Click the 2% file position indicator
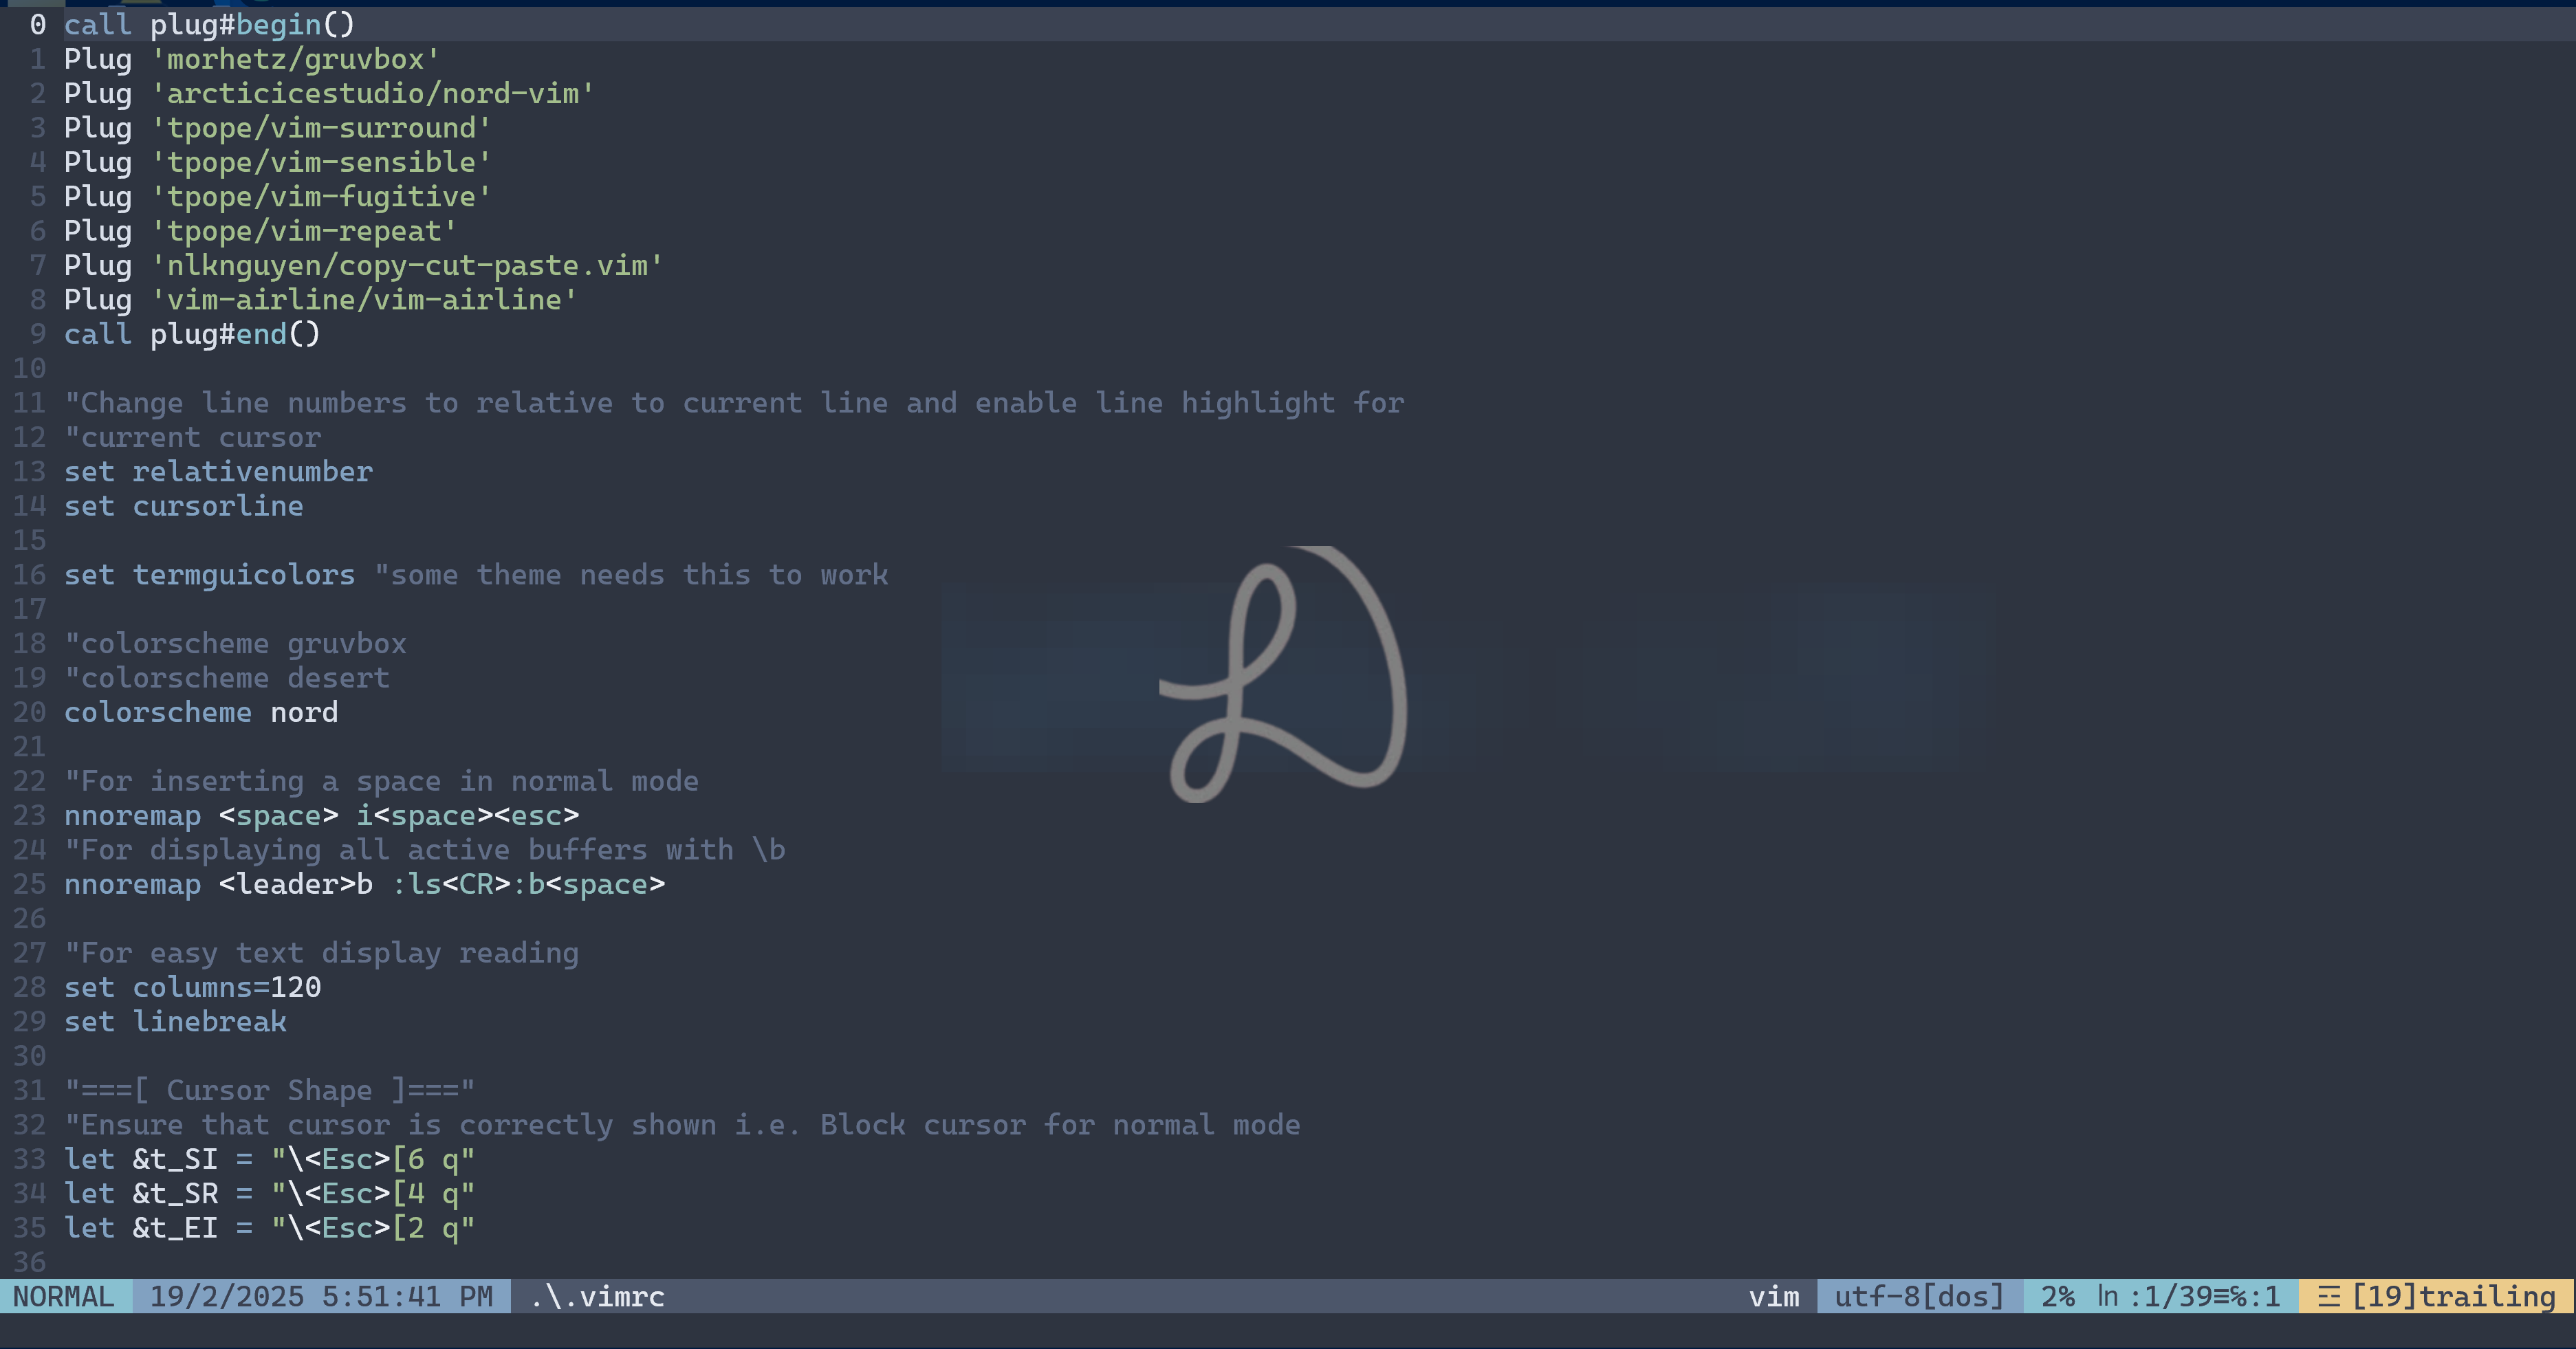 pyautogui.click(x=2057, y=1296)
